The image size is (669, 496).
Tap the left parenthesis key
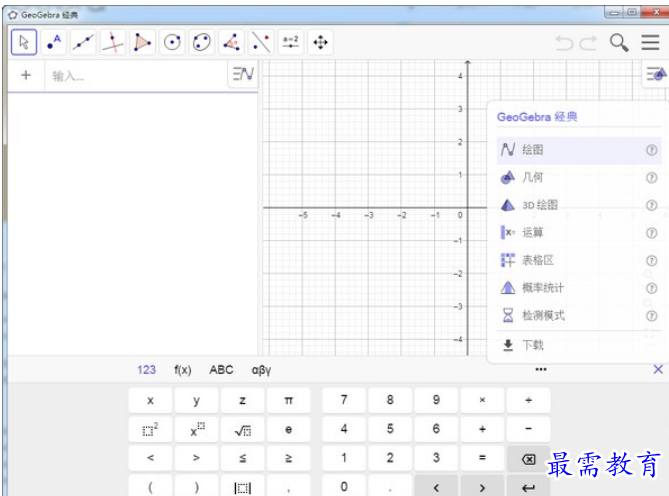150,487
